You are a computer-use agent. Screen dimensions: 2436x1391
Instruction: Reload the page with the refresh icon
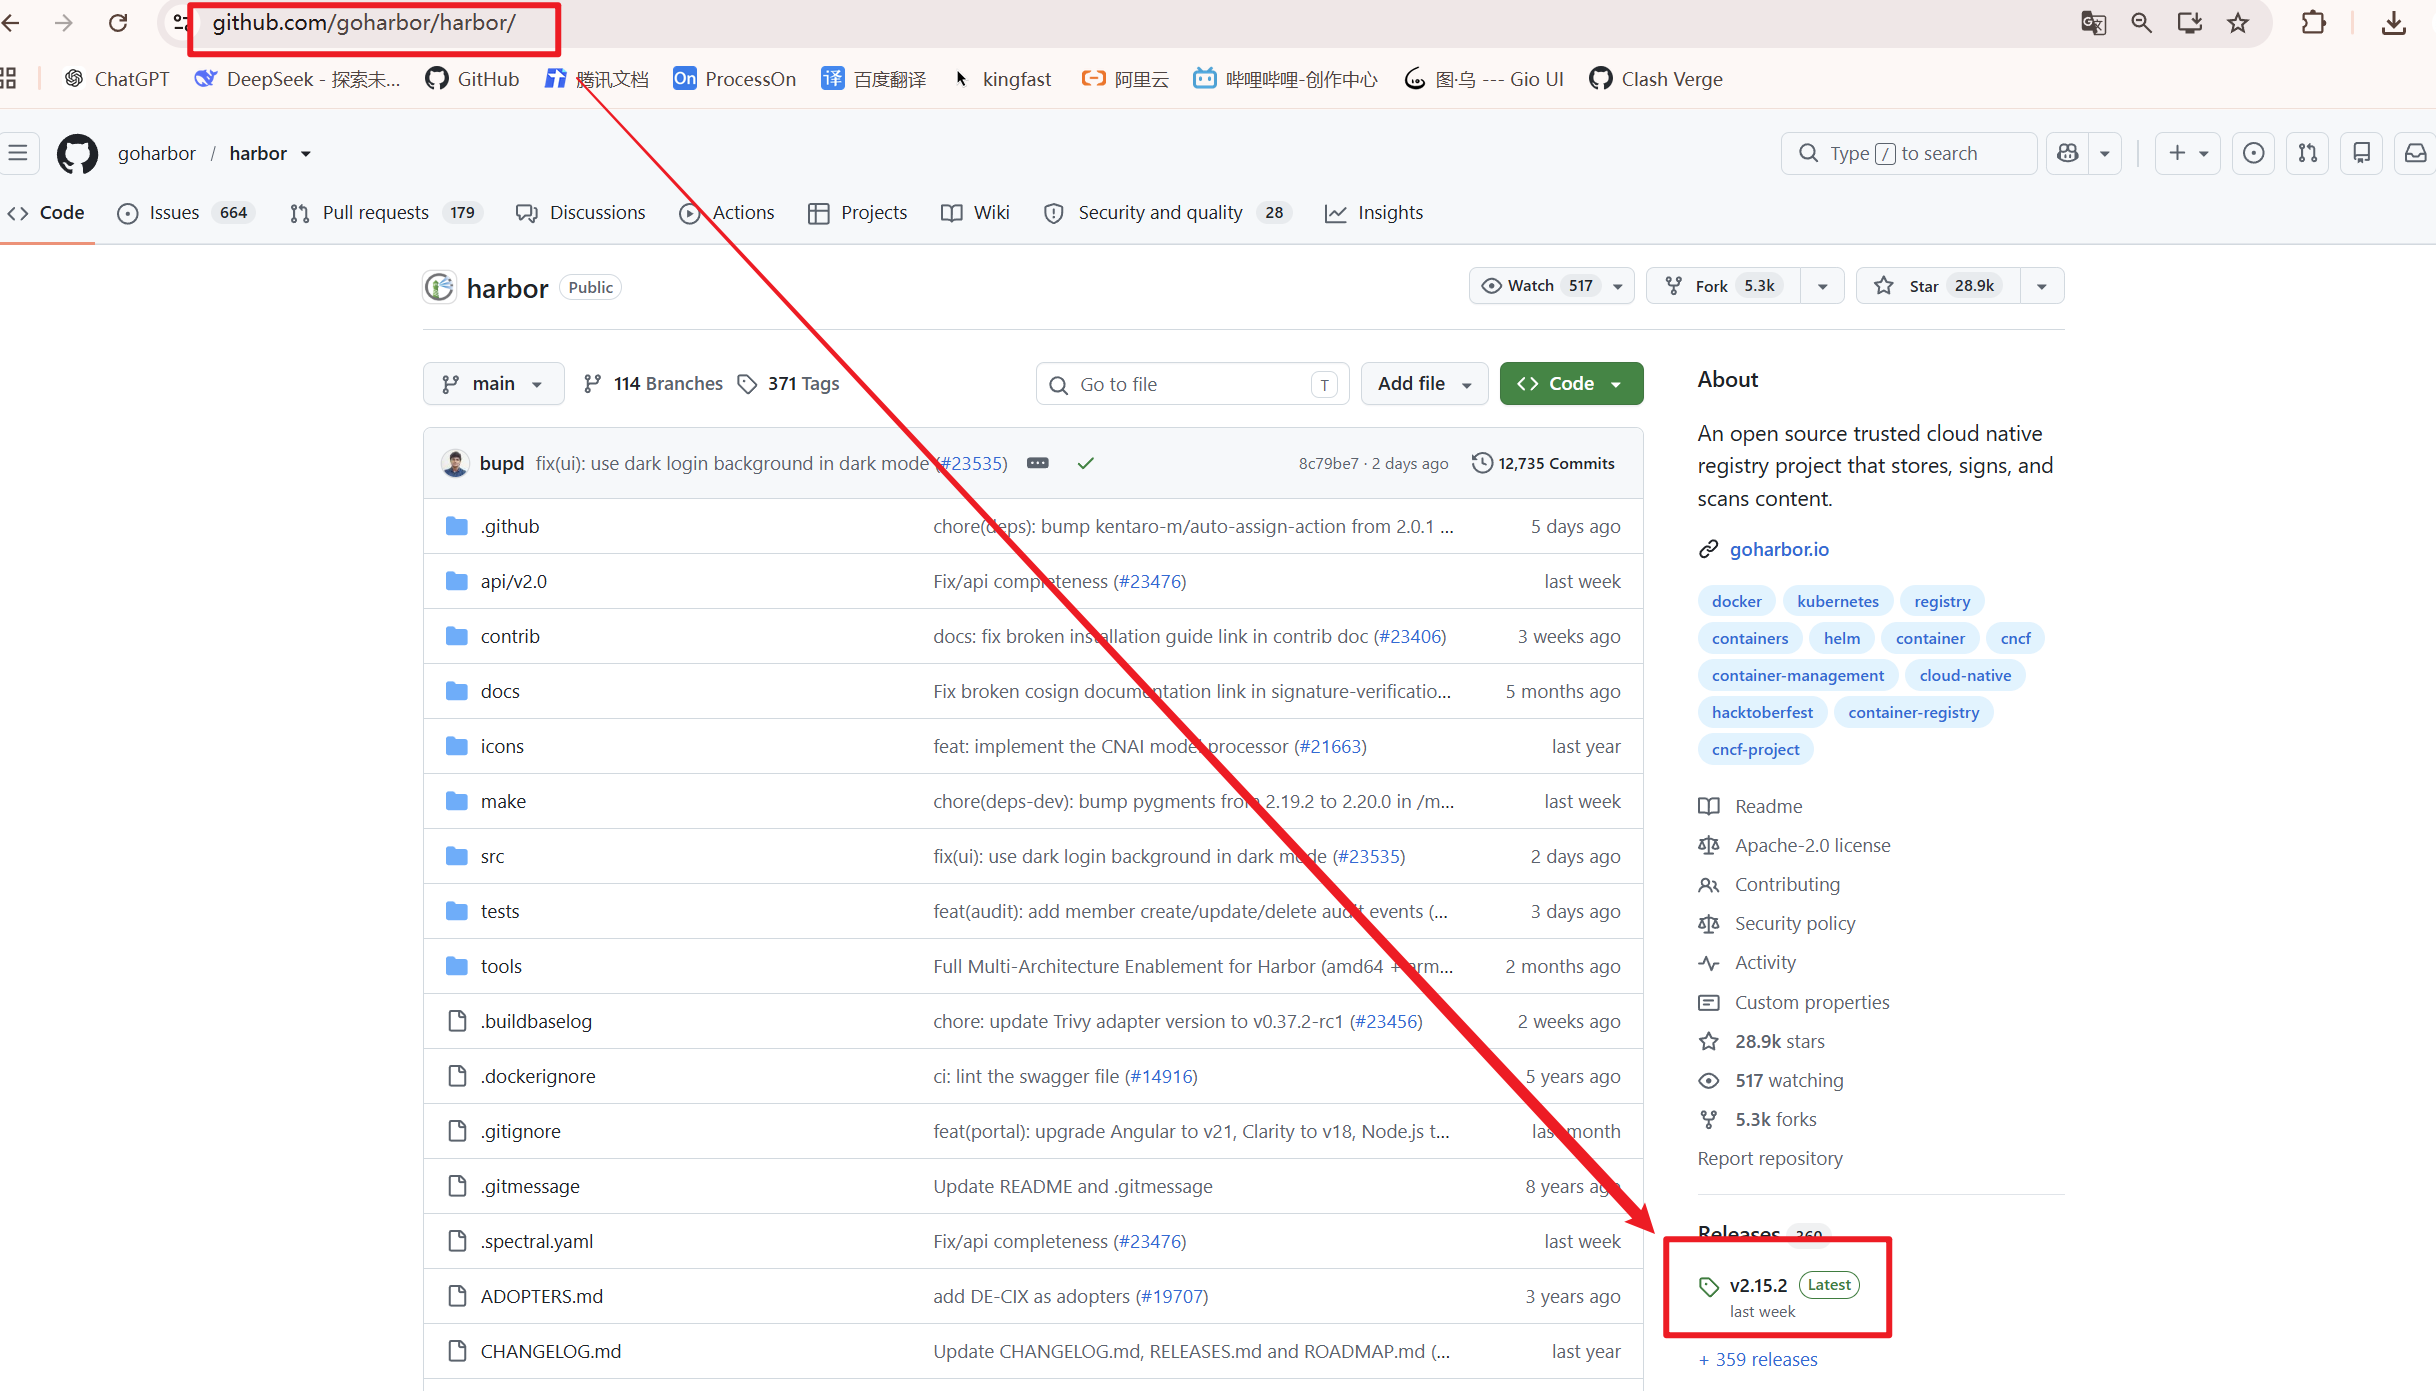click(118, 22)
